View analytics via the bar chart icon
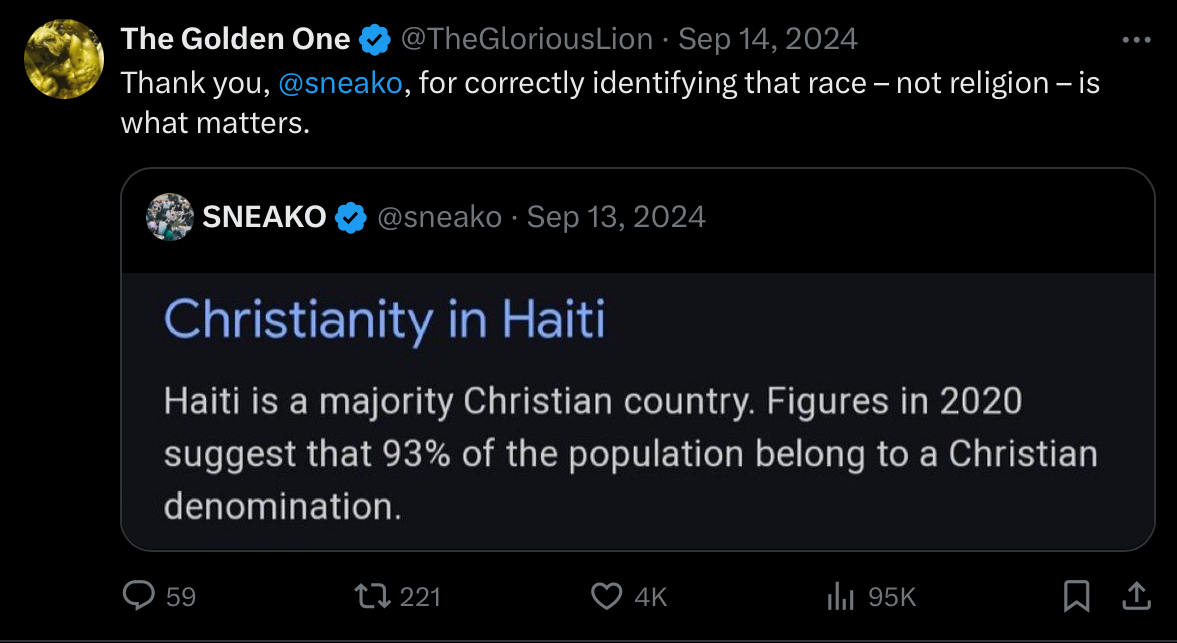Screen dimensions: 1177x643 [x=840, y=596]
